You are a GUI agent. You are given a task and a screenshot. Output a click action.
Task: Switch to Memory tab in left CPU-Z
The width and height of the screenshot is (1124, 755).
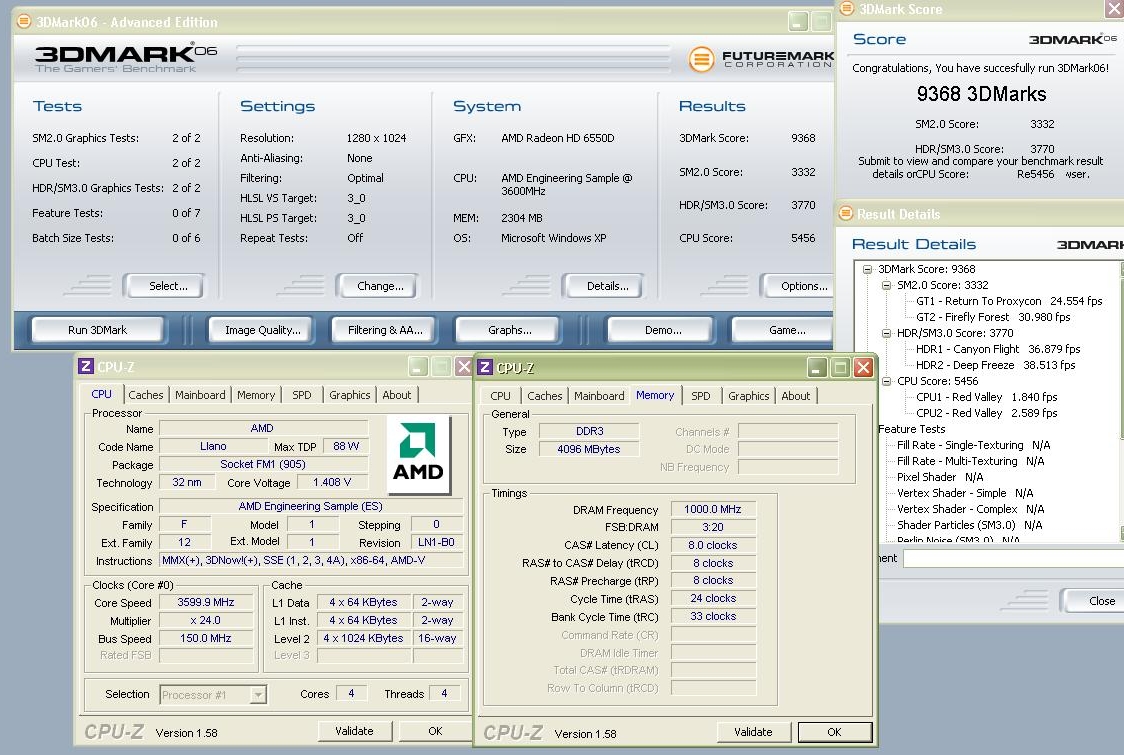256,394
